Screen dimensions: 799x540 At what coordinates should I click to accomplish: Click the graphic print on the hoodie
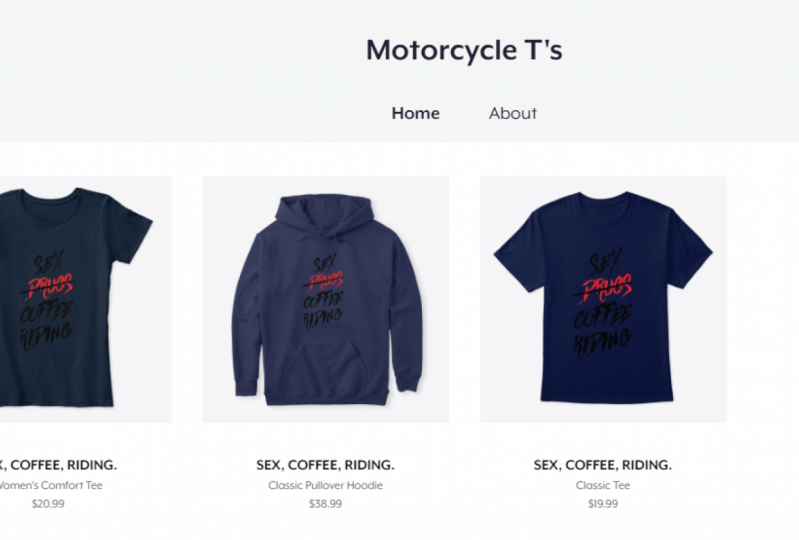pos(324,292)
